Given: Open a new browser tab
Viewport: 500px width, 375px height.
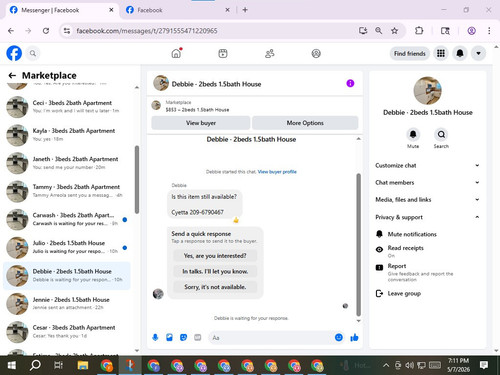Looking at the screenshot, I should 245,10.
